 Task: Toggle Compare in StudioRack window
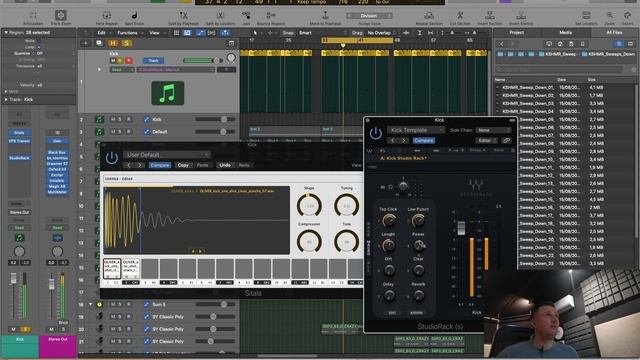(423, 140)
